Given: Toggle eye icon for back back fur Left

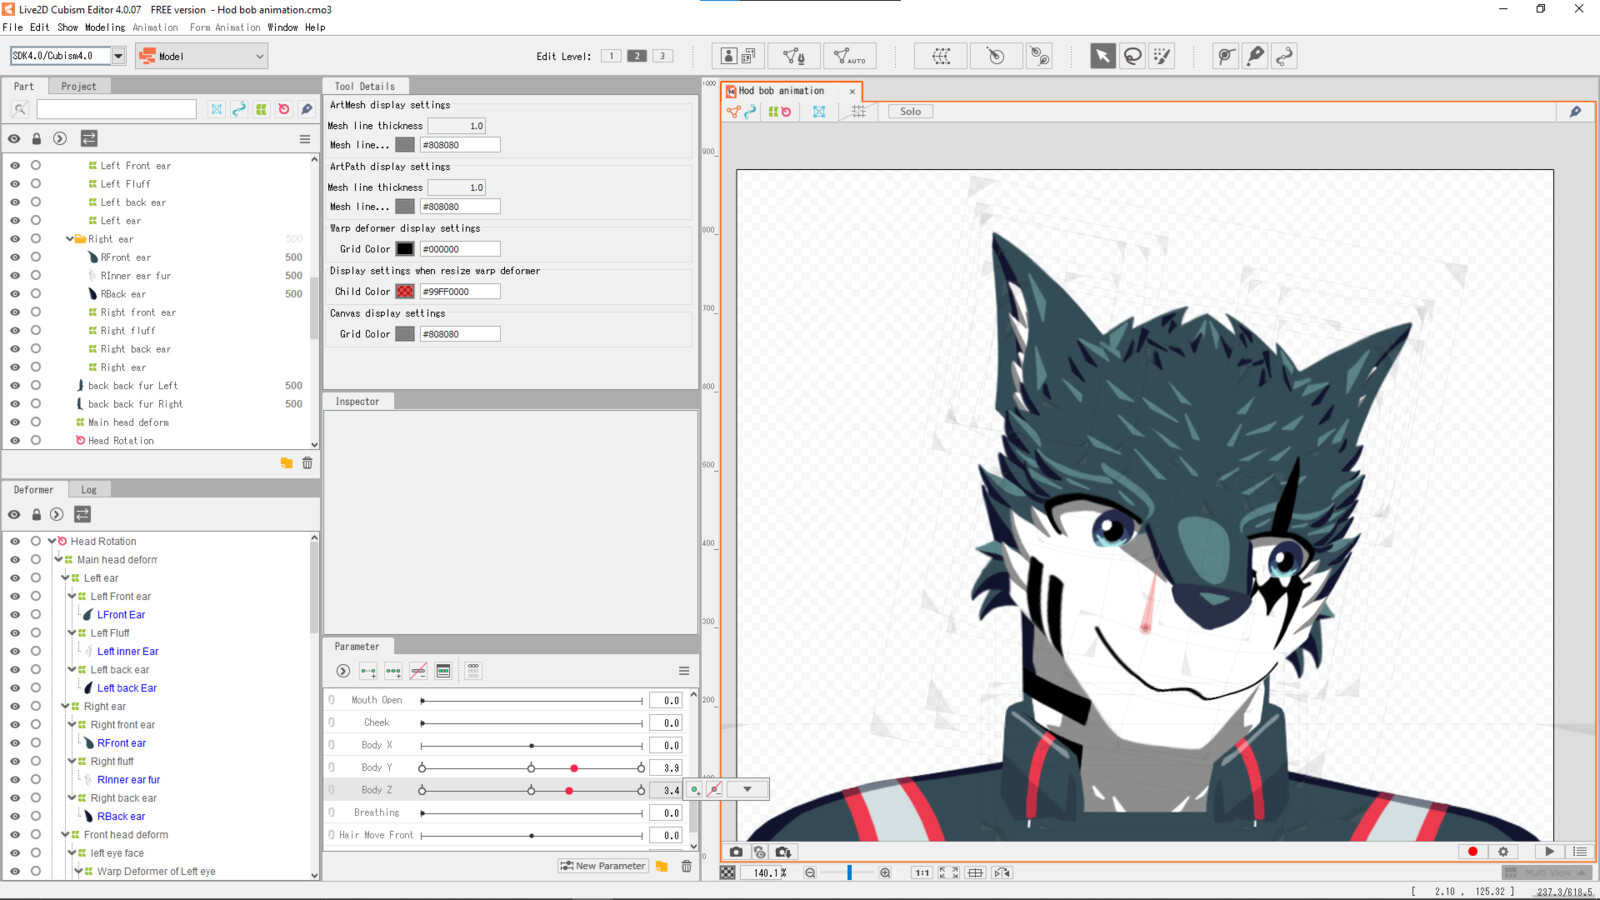Looking at the screenshot, I should [x=15, y=386].
